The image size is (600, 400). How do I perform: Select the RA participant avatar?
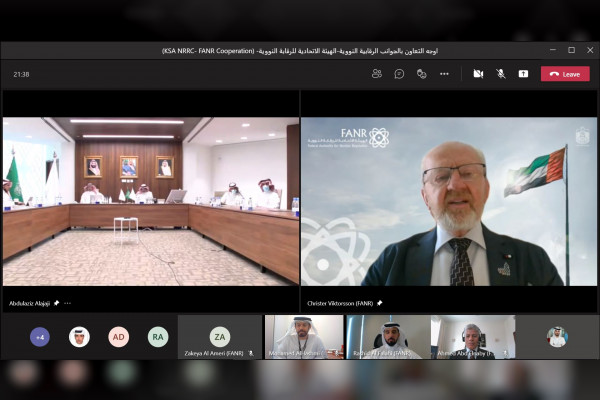click(x=158, y=337)
